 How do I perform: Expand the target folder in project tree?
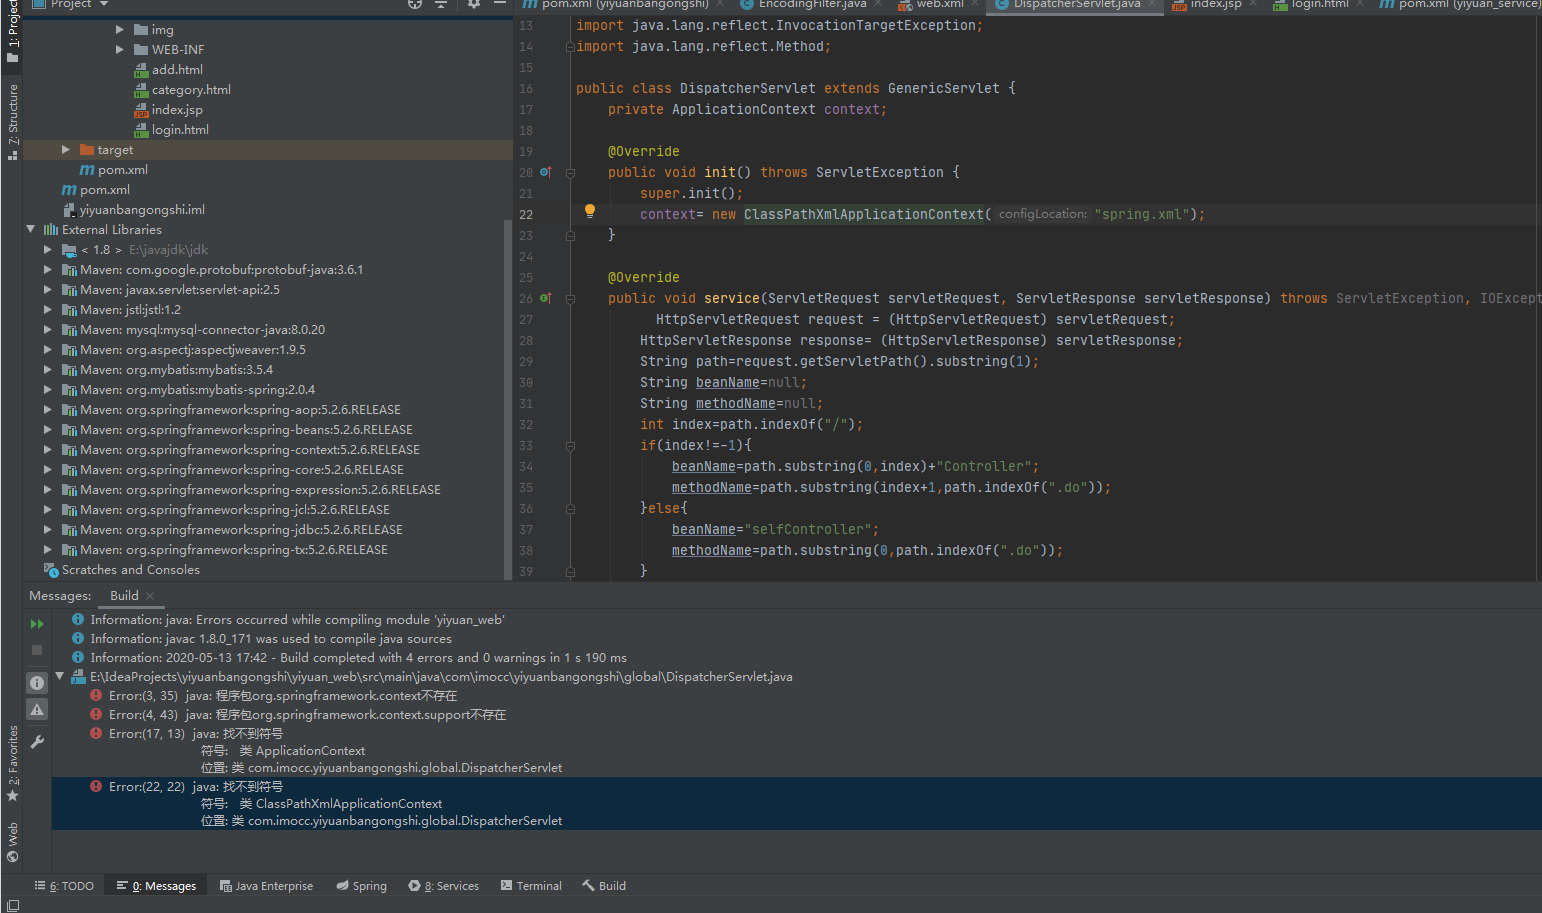(66, 150)
